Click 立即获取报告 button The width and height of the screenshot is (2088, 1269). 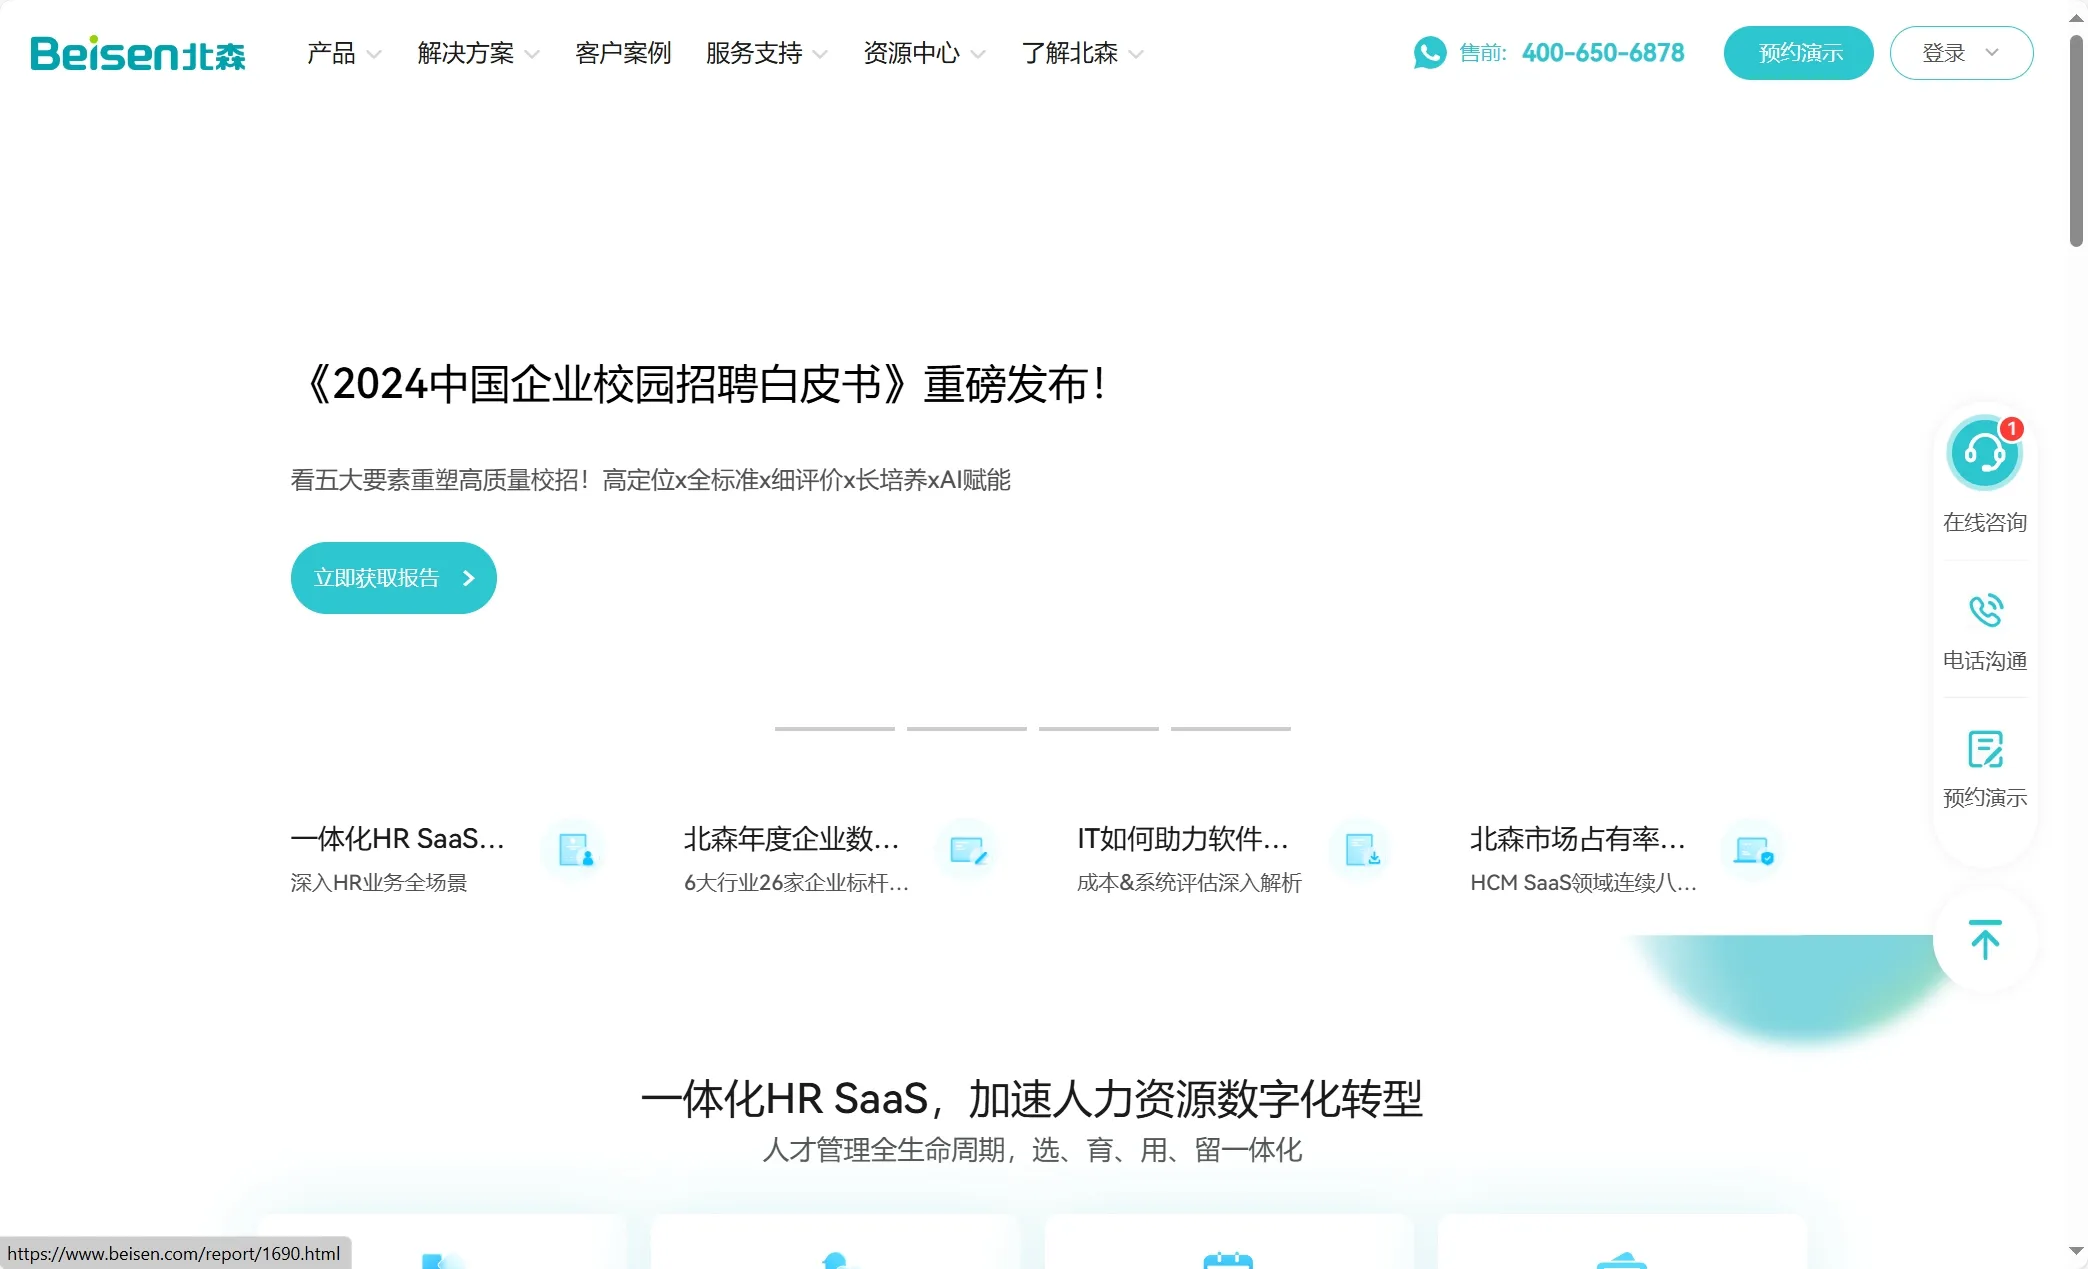[394, 578]
